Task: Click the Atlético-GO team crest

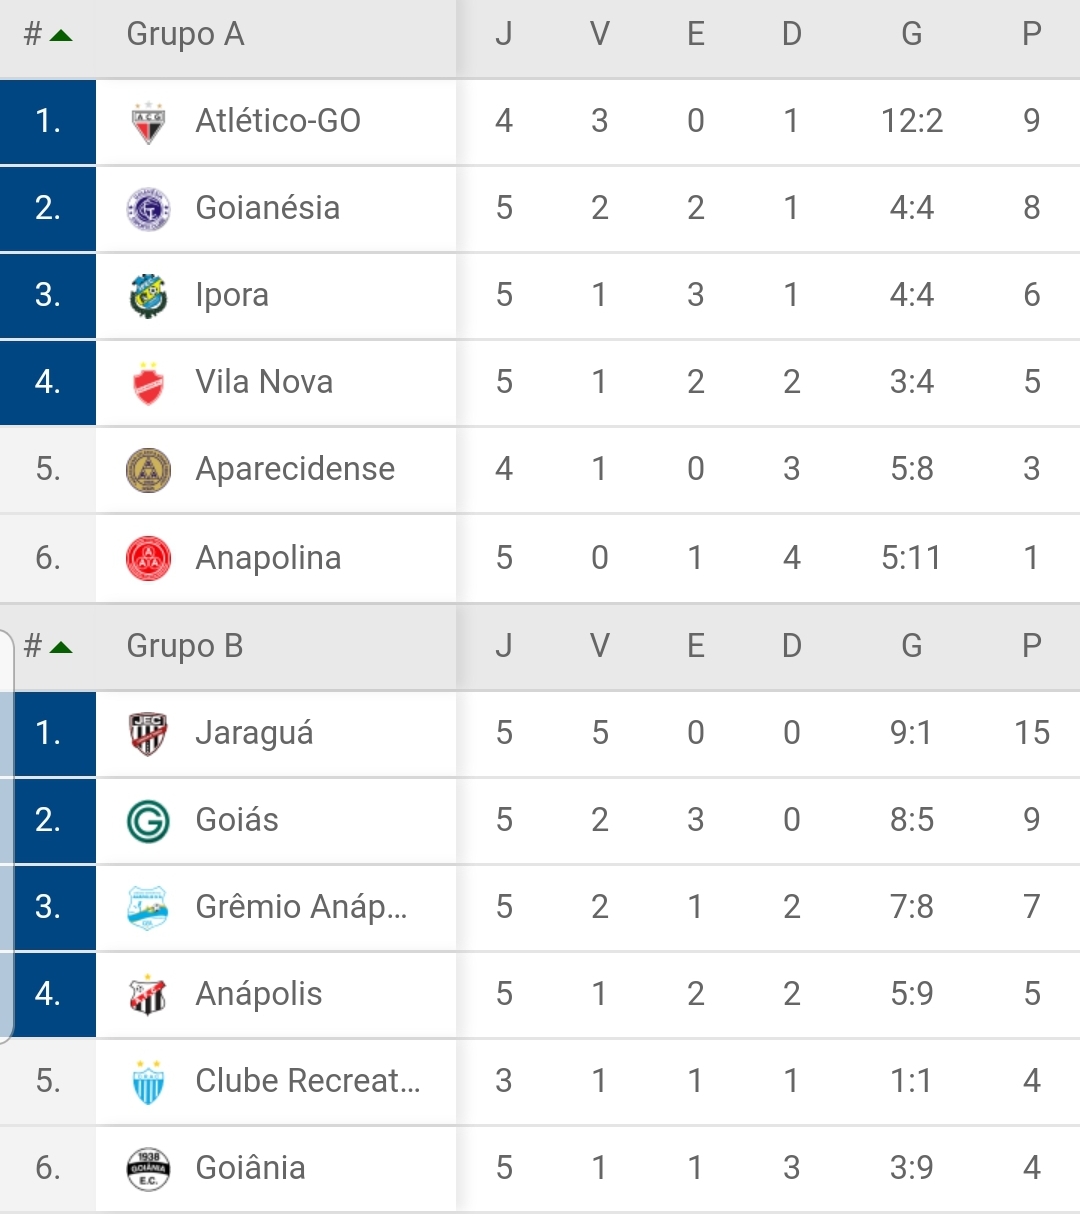Action: click(148, 122)
